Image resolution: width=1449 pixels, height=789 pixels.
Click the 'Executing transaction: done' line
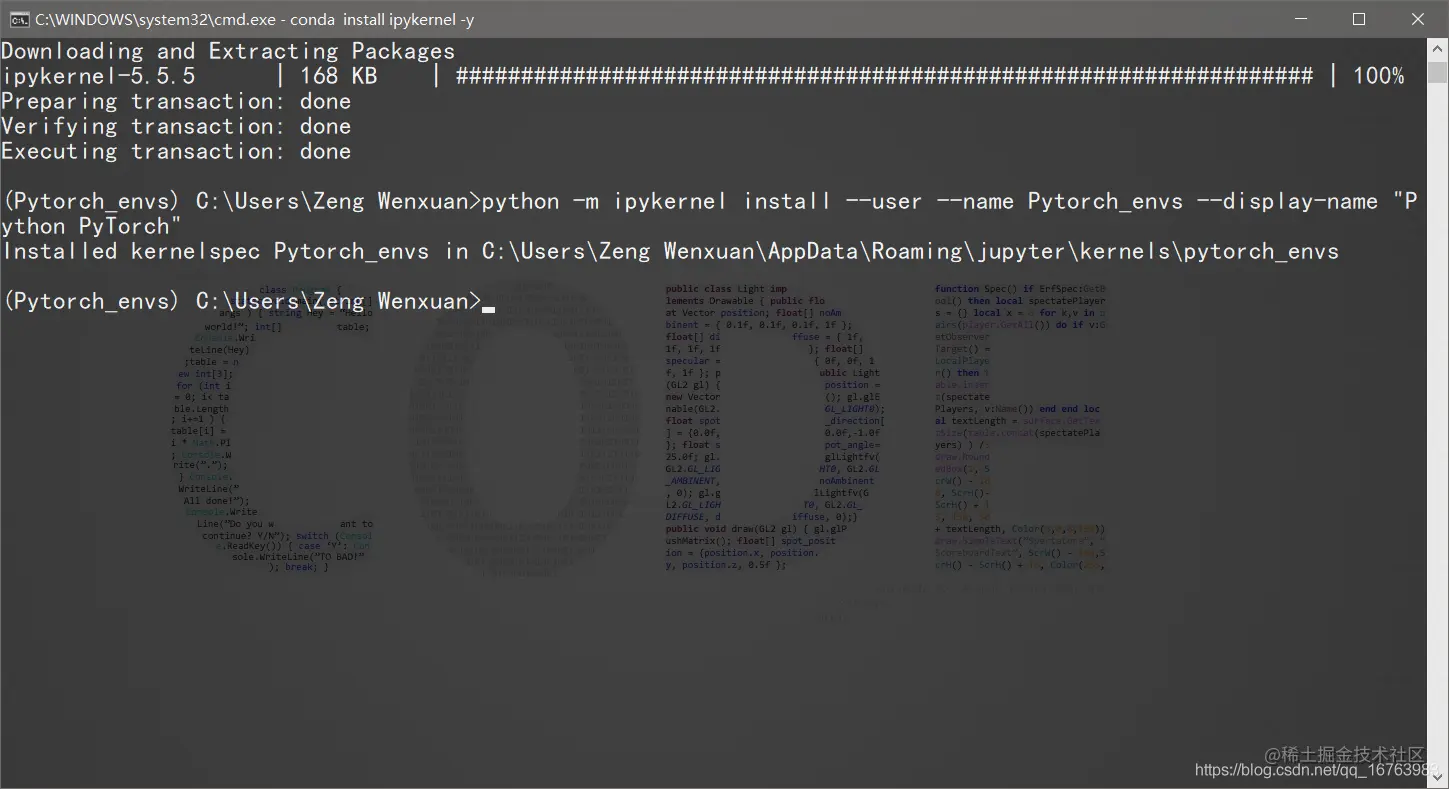[x=176, y=151]
